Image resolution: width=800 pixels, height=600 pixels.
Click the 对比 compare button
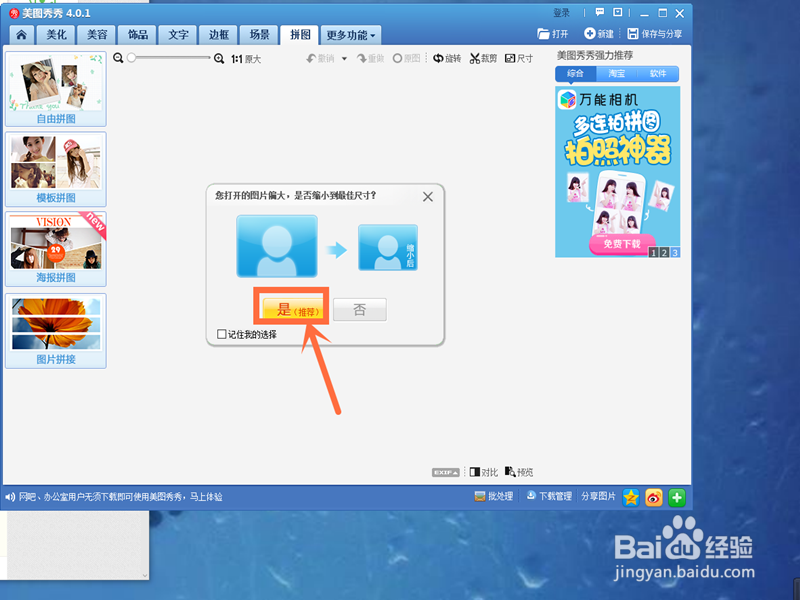pyautogui.click(x=483, y=472)
